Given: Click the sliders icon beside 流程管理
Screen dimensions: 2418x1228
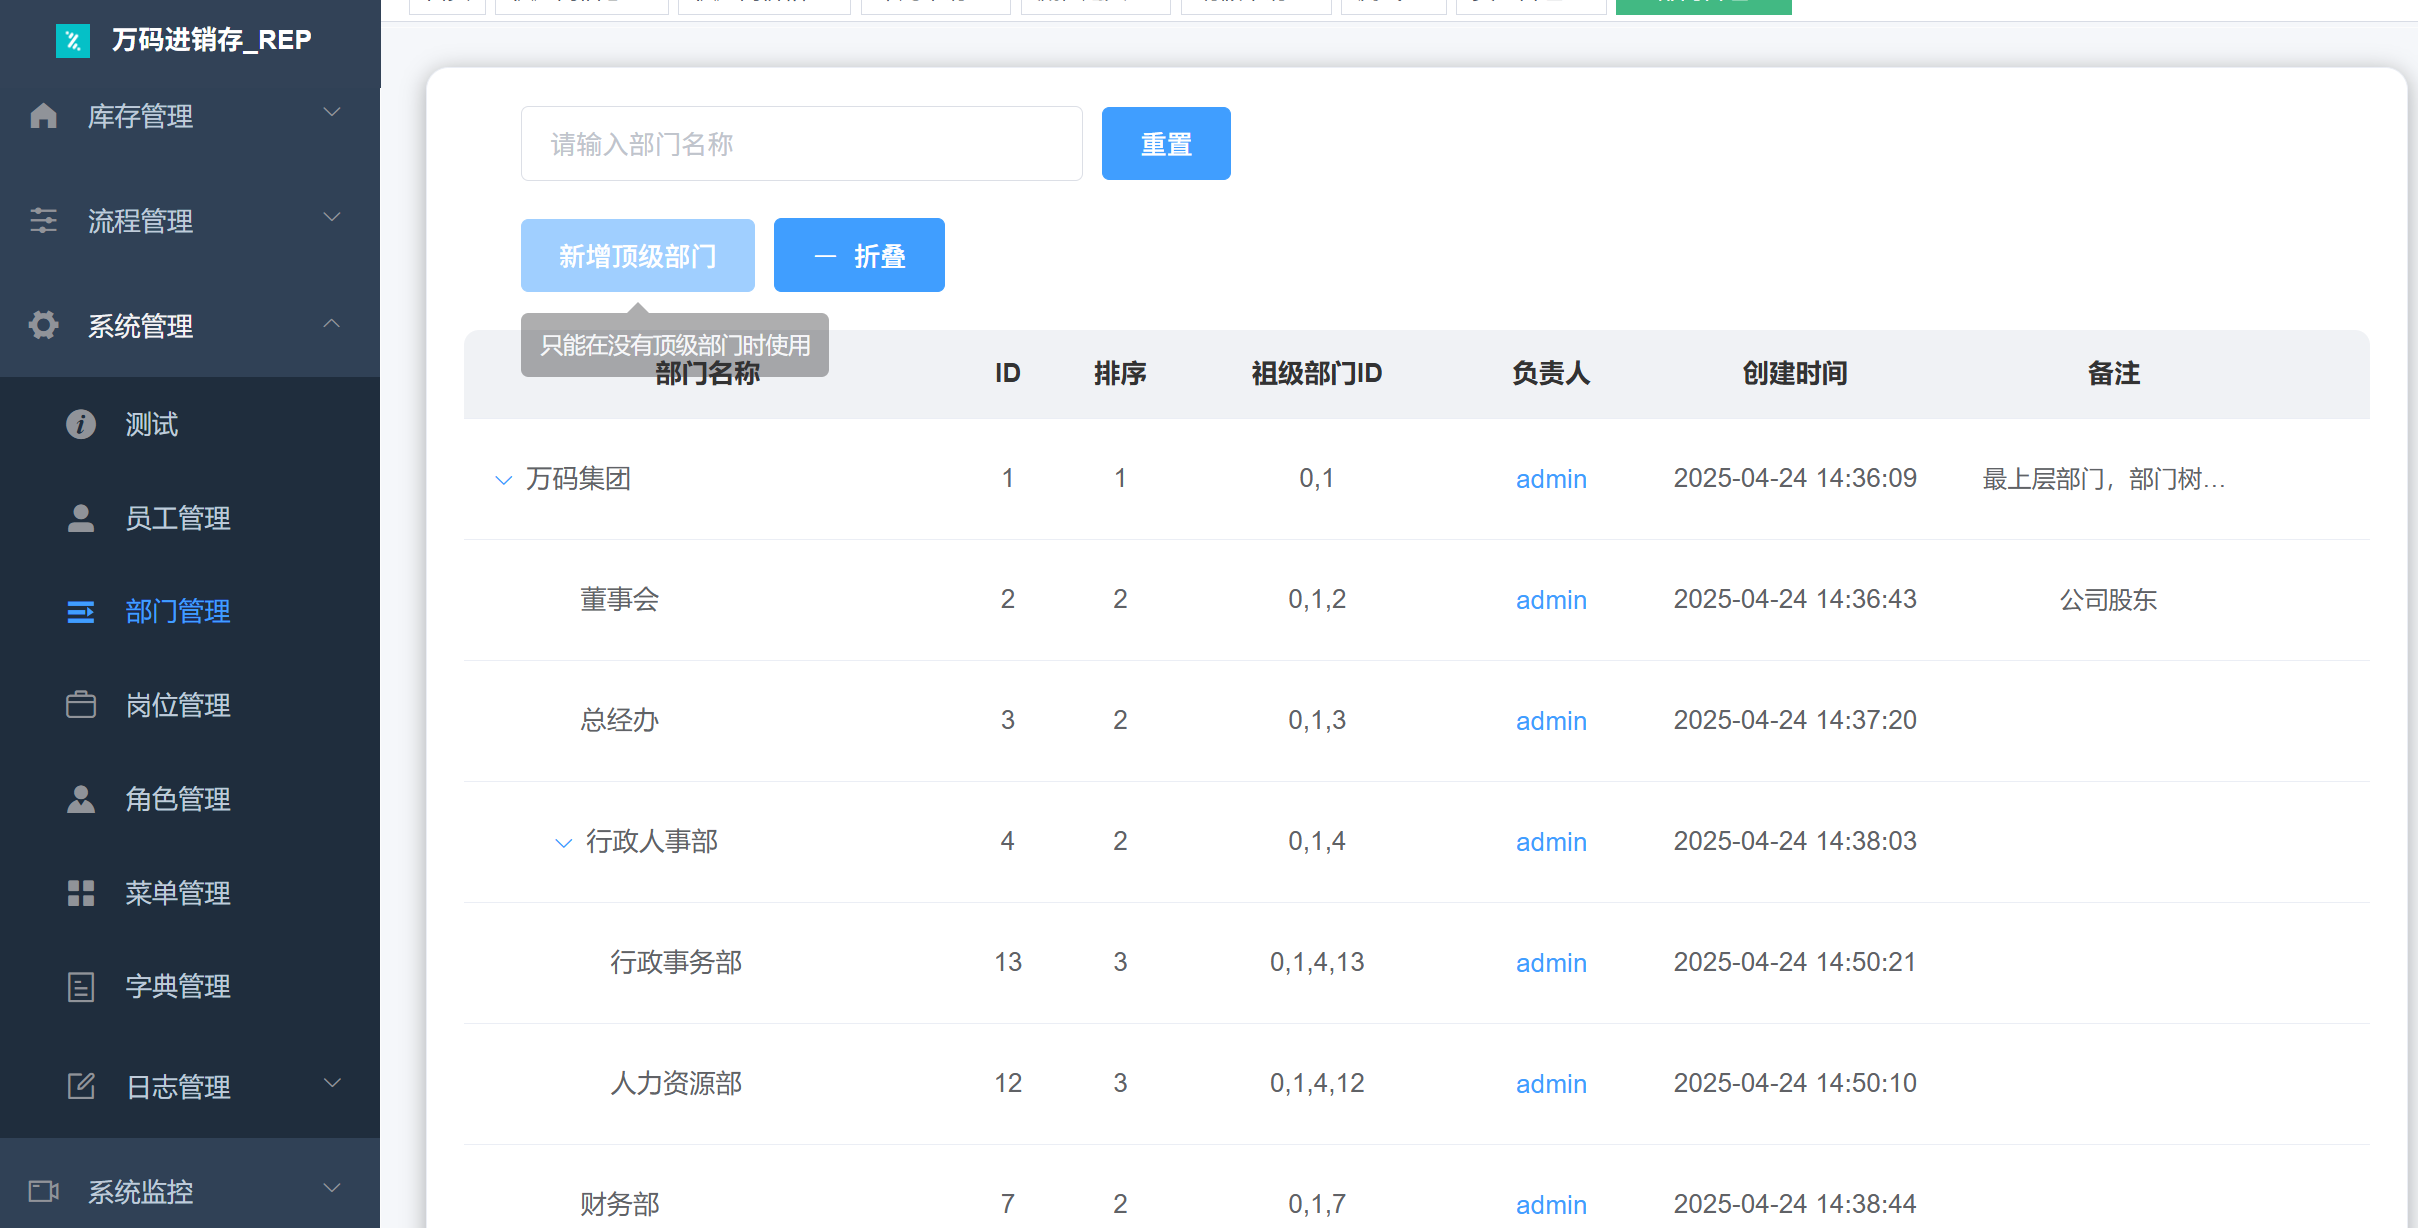Looking at the screenshot, I should [44, 221].
